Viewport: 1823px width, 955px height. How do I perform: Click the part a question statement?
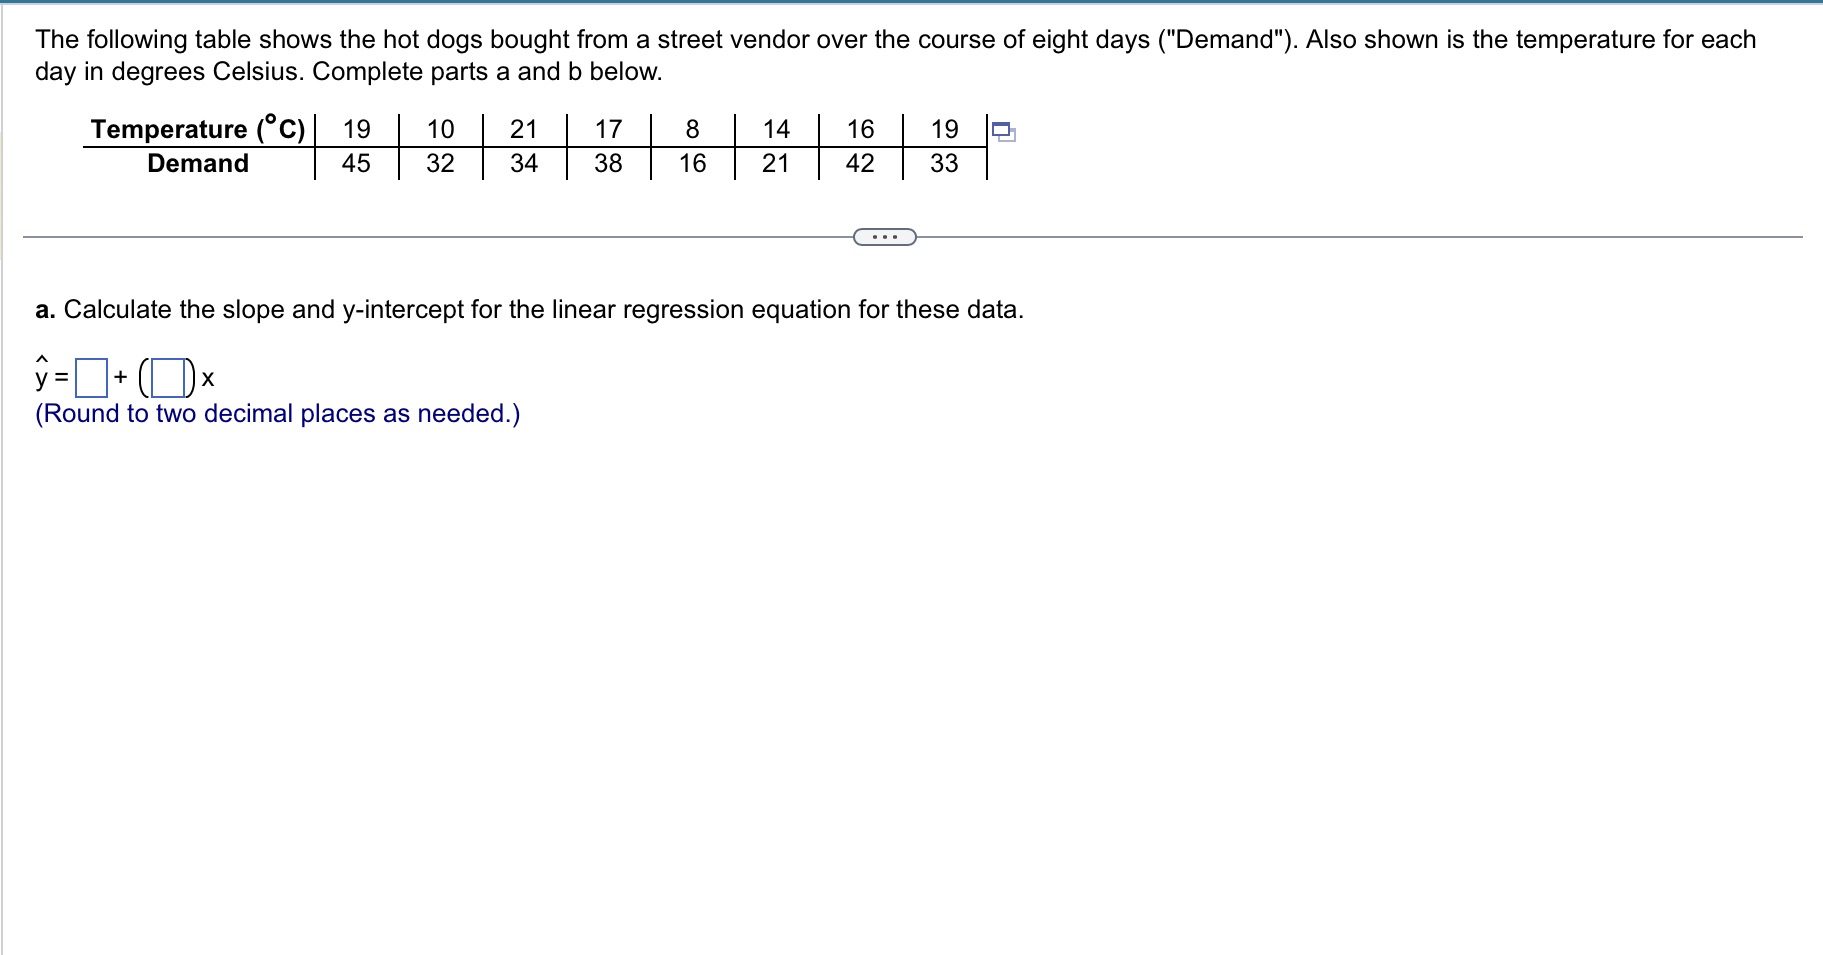pyautogui.click(x=528, y=310)
